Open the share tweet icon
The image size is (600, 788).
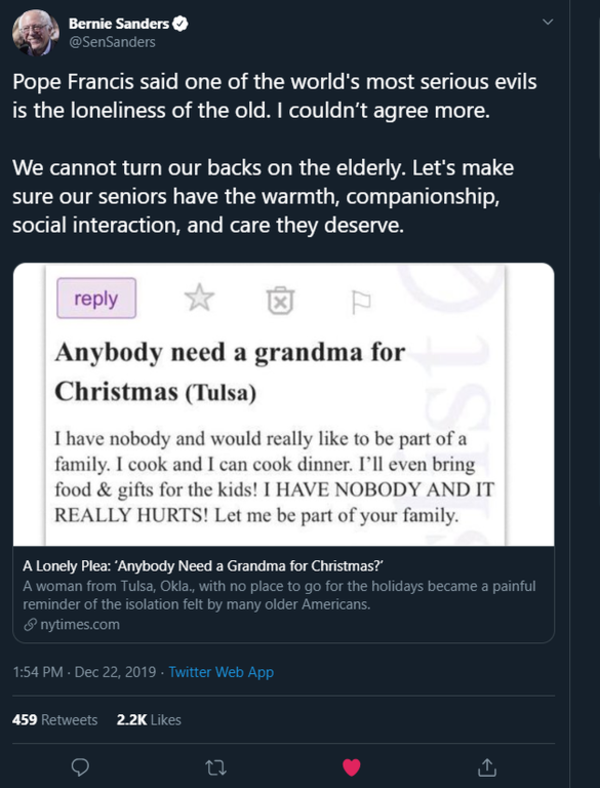click(487, 767)
